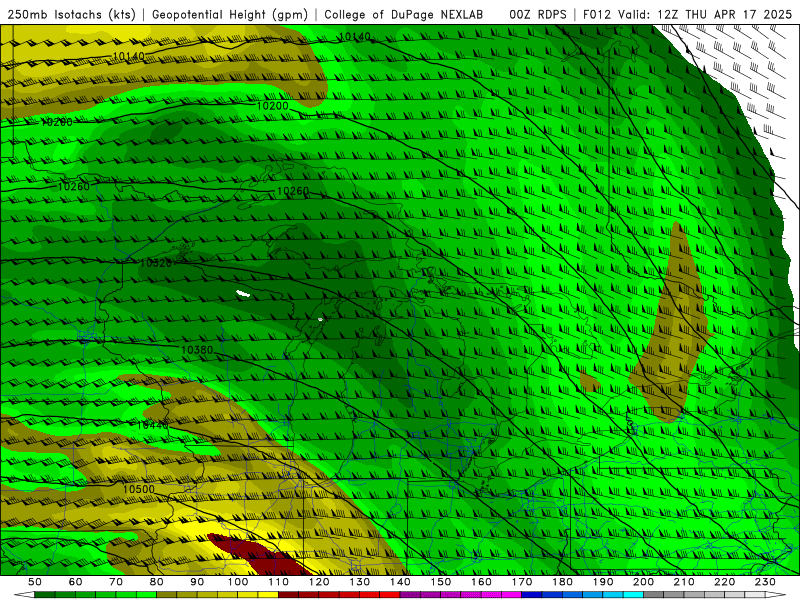Click the dark red jet maximum on the map
Image resolution: width=800 pixels, height=600 pixels.
tap(258, 555)
